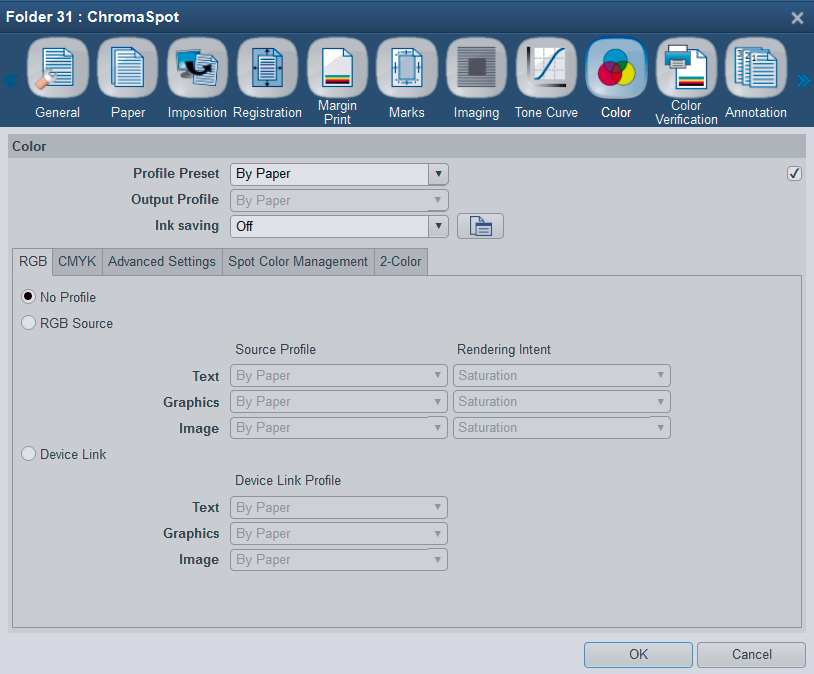Open Rendering Intent Text dropdown
The height and width of the screenshot is (674, 814).
coord(562,375)
